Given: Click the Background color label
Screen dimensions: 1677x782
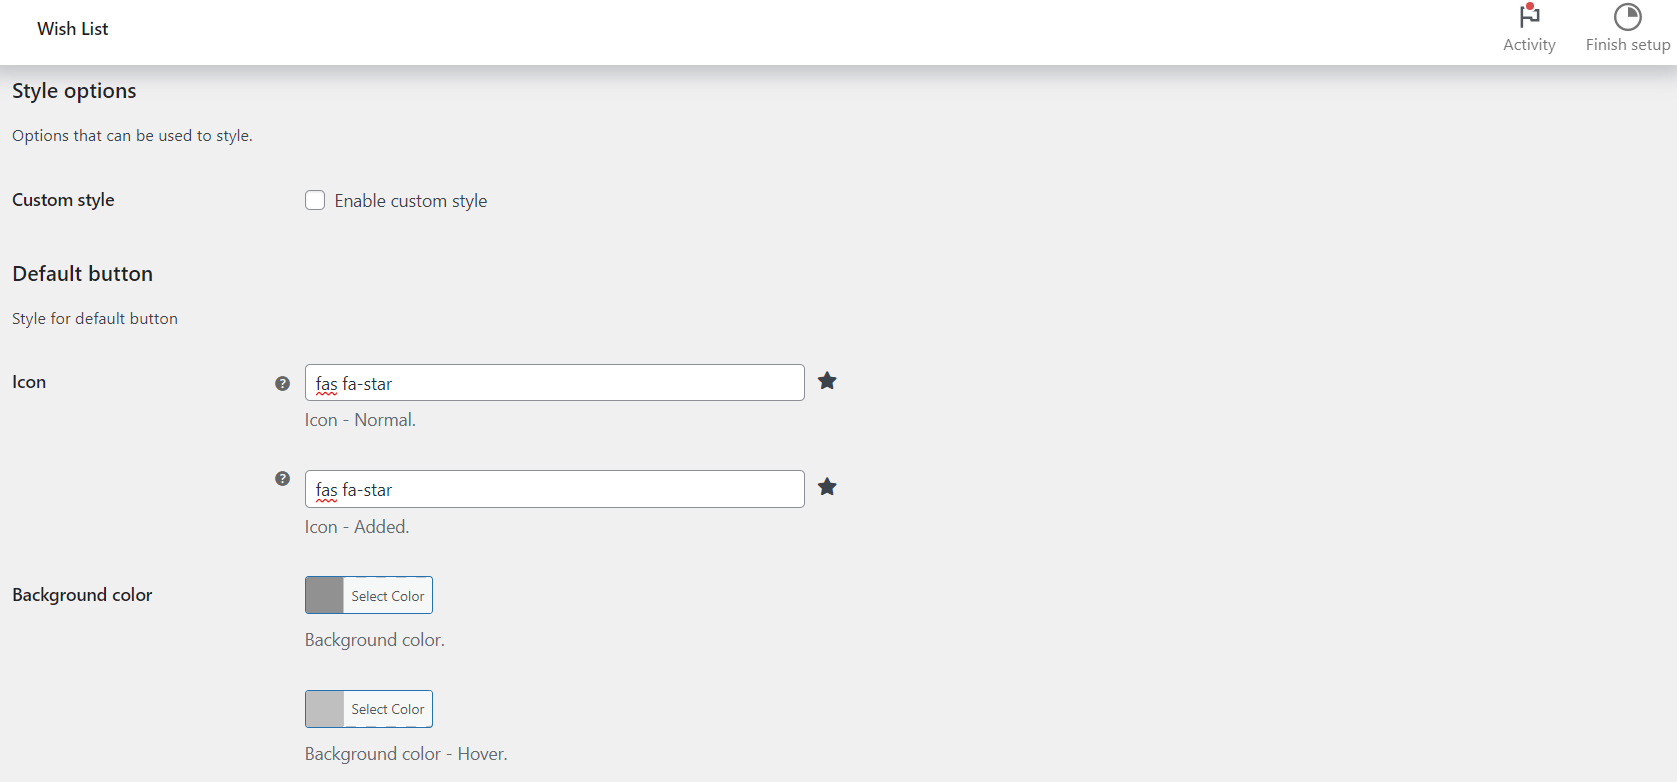Looking at the screenshot, I should pos(82,594).
